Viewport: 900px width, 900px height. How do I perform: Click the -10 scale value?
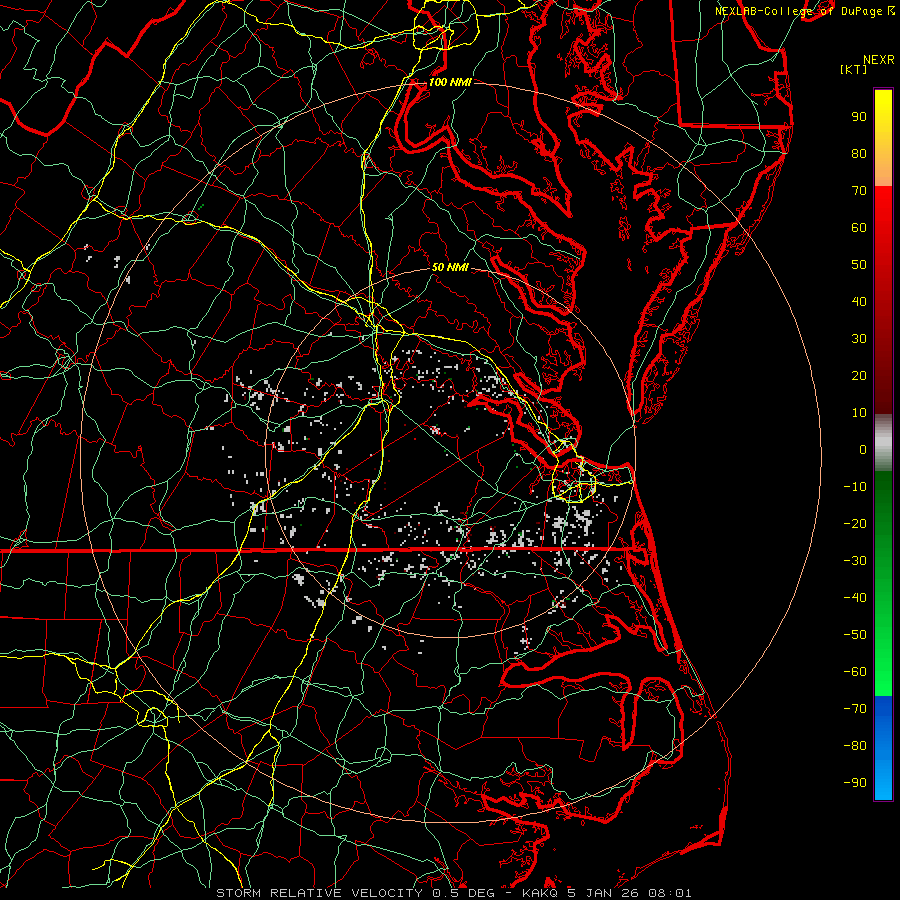pyautogui.click(x=855, y=487)
